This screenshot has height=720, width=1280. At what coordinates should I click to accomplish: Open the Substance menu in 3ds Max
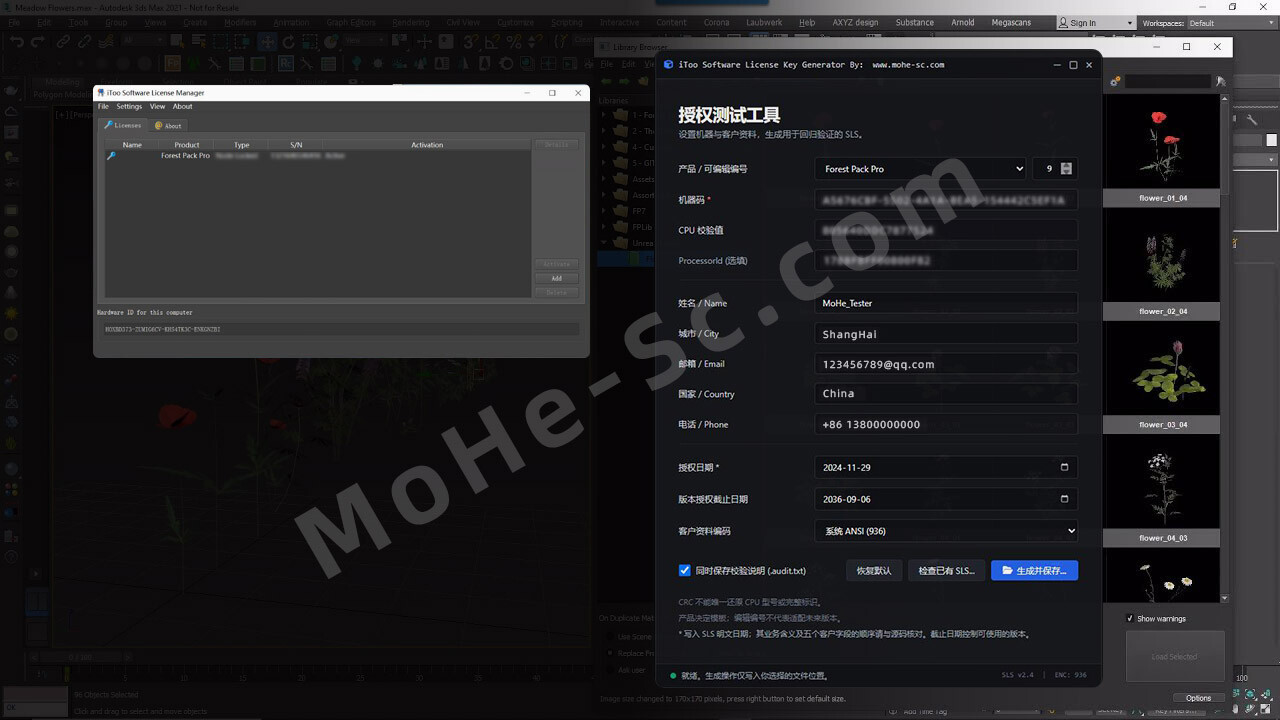click(x=914, y=22)
